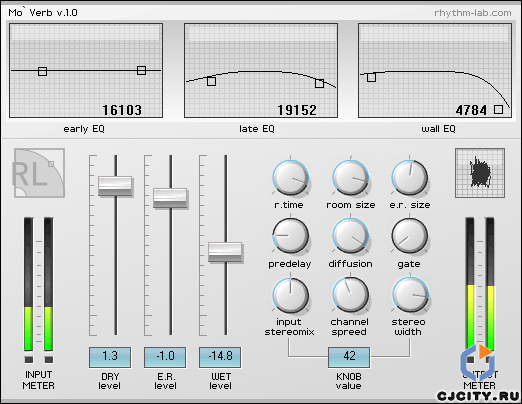522x404 pixels.
Task: Click the stereo width knob
Action: click(411, 295)
